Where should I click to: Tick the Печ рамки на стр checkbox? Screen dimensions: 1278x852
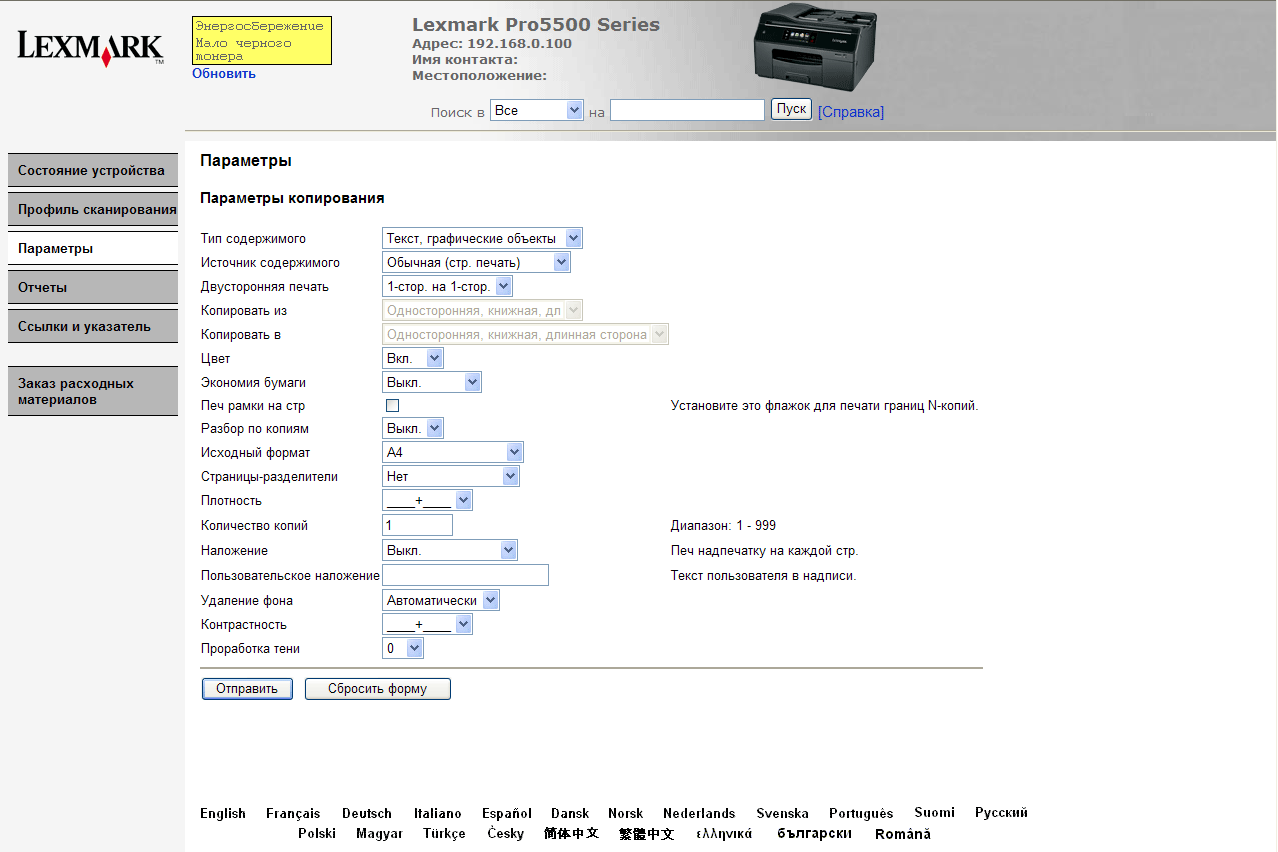point(392,406)
